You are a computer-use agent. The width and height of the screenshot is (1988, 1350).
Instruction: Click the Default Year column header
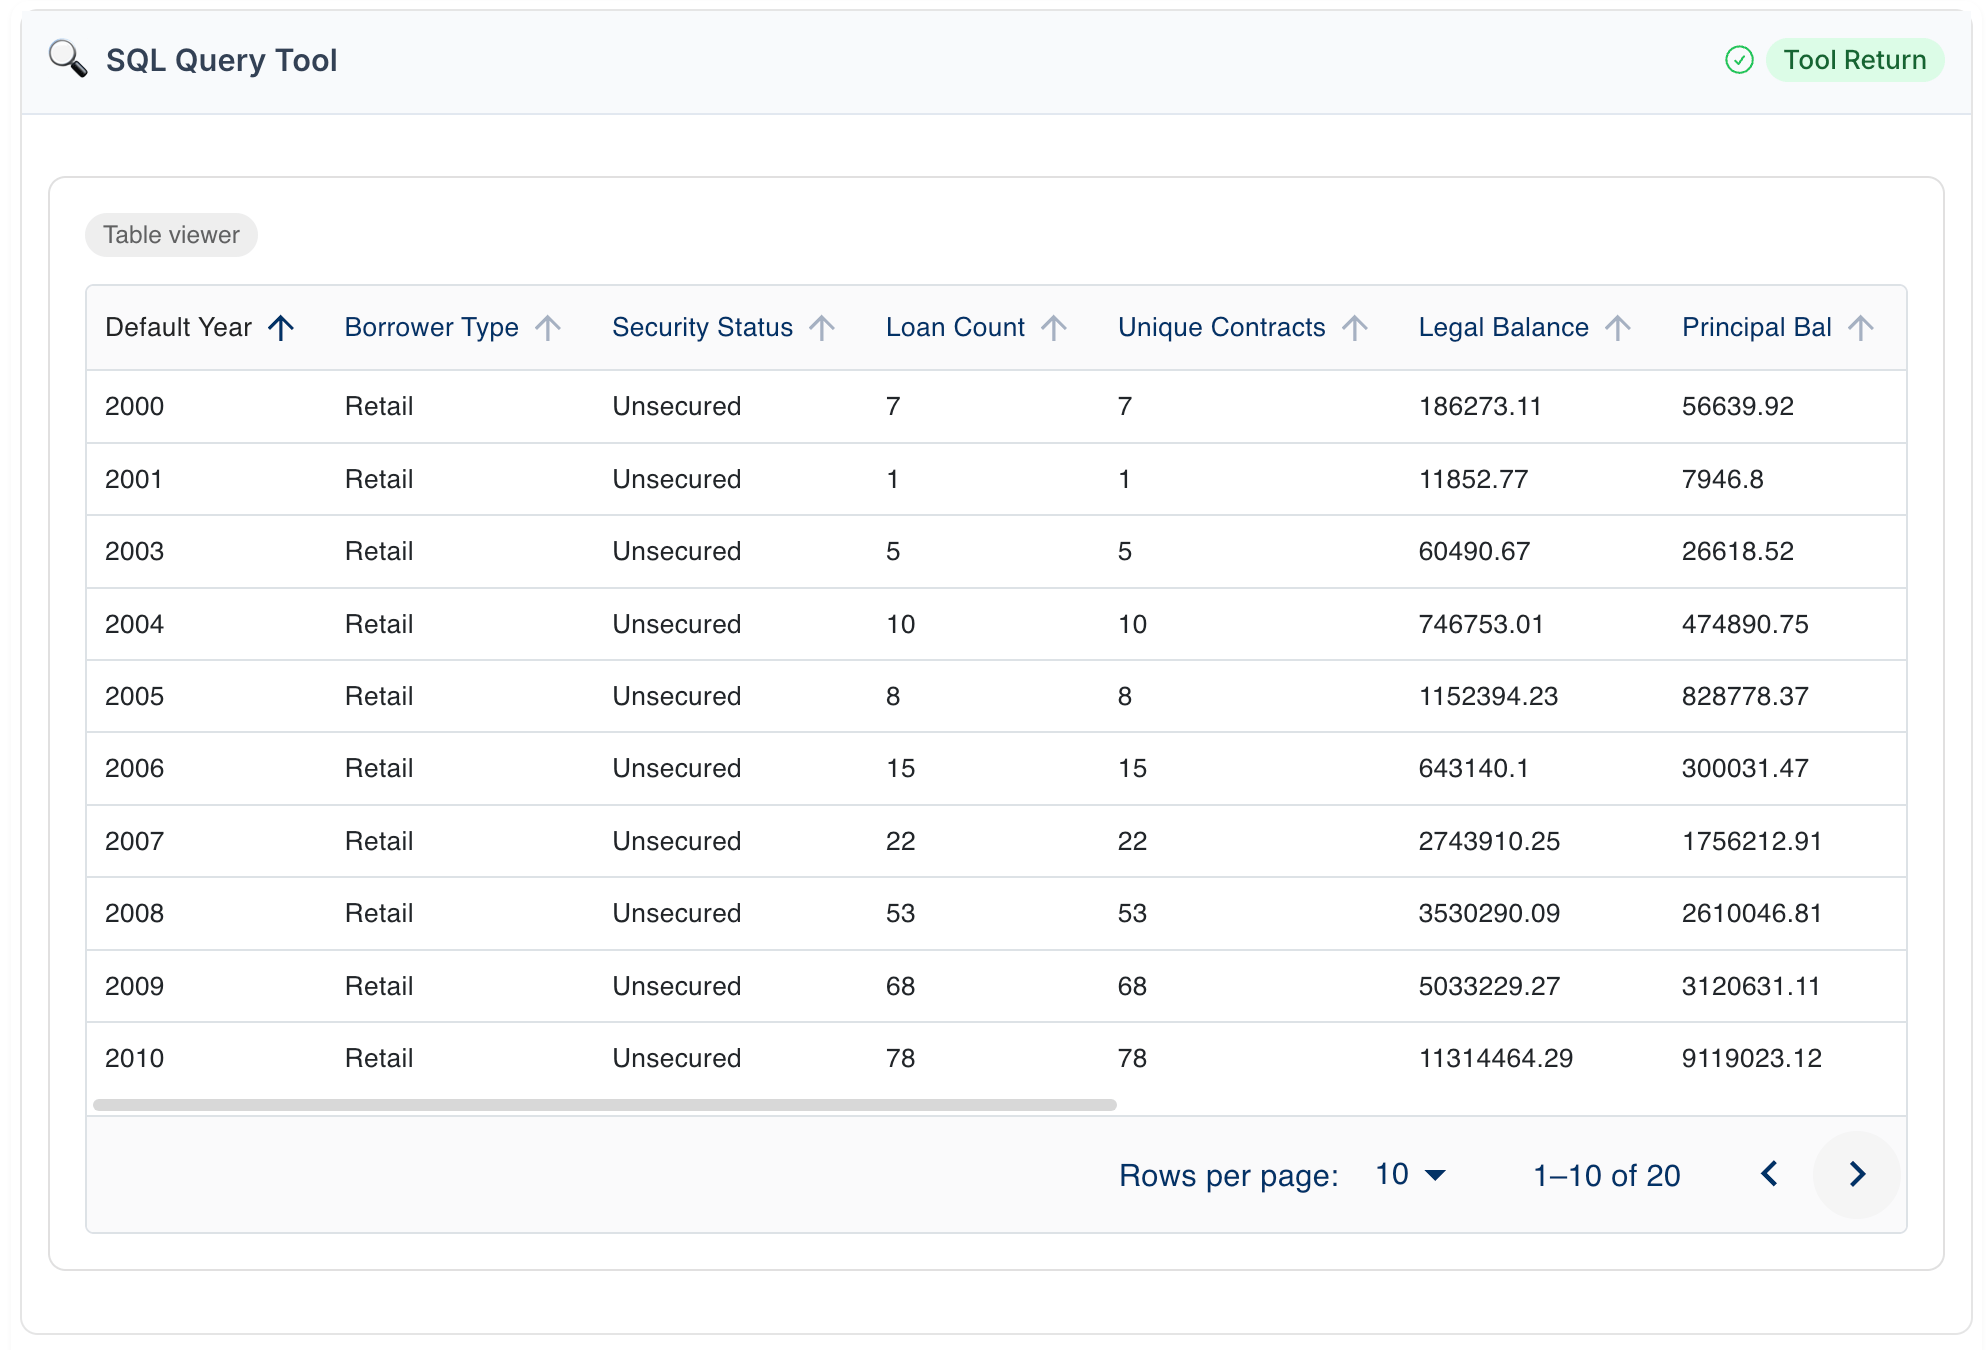click(x=178, y=328)
